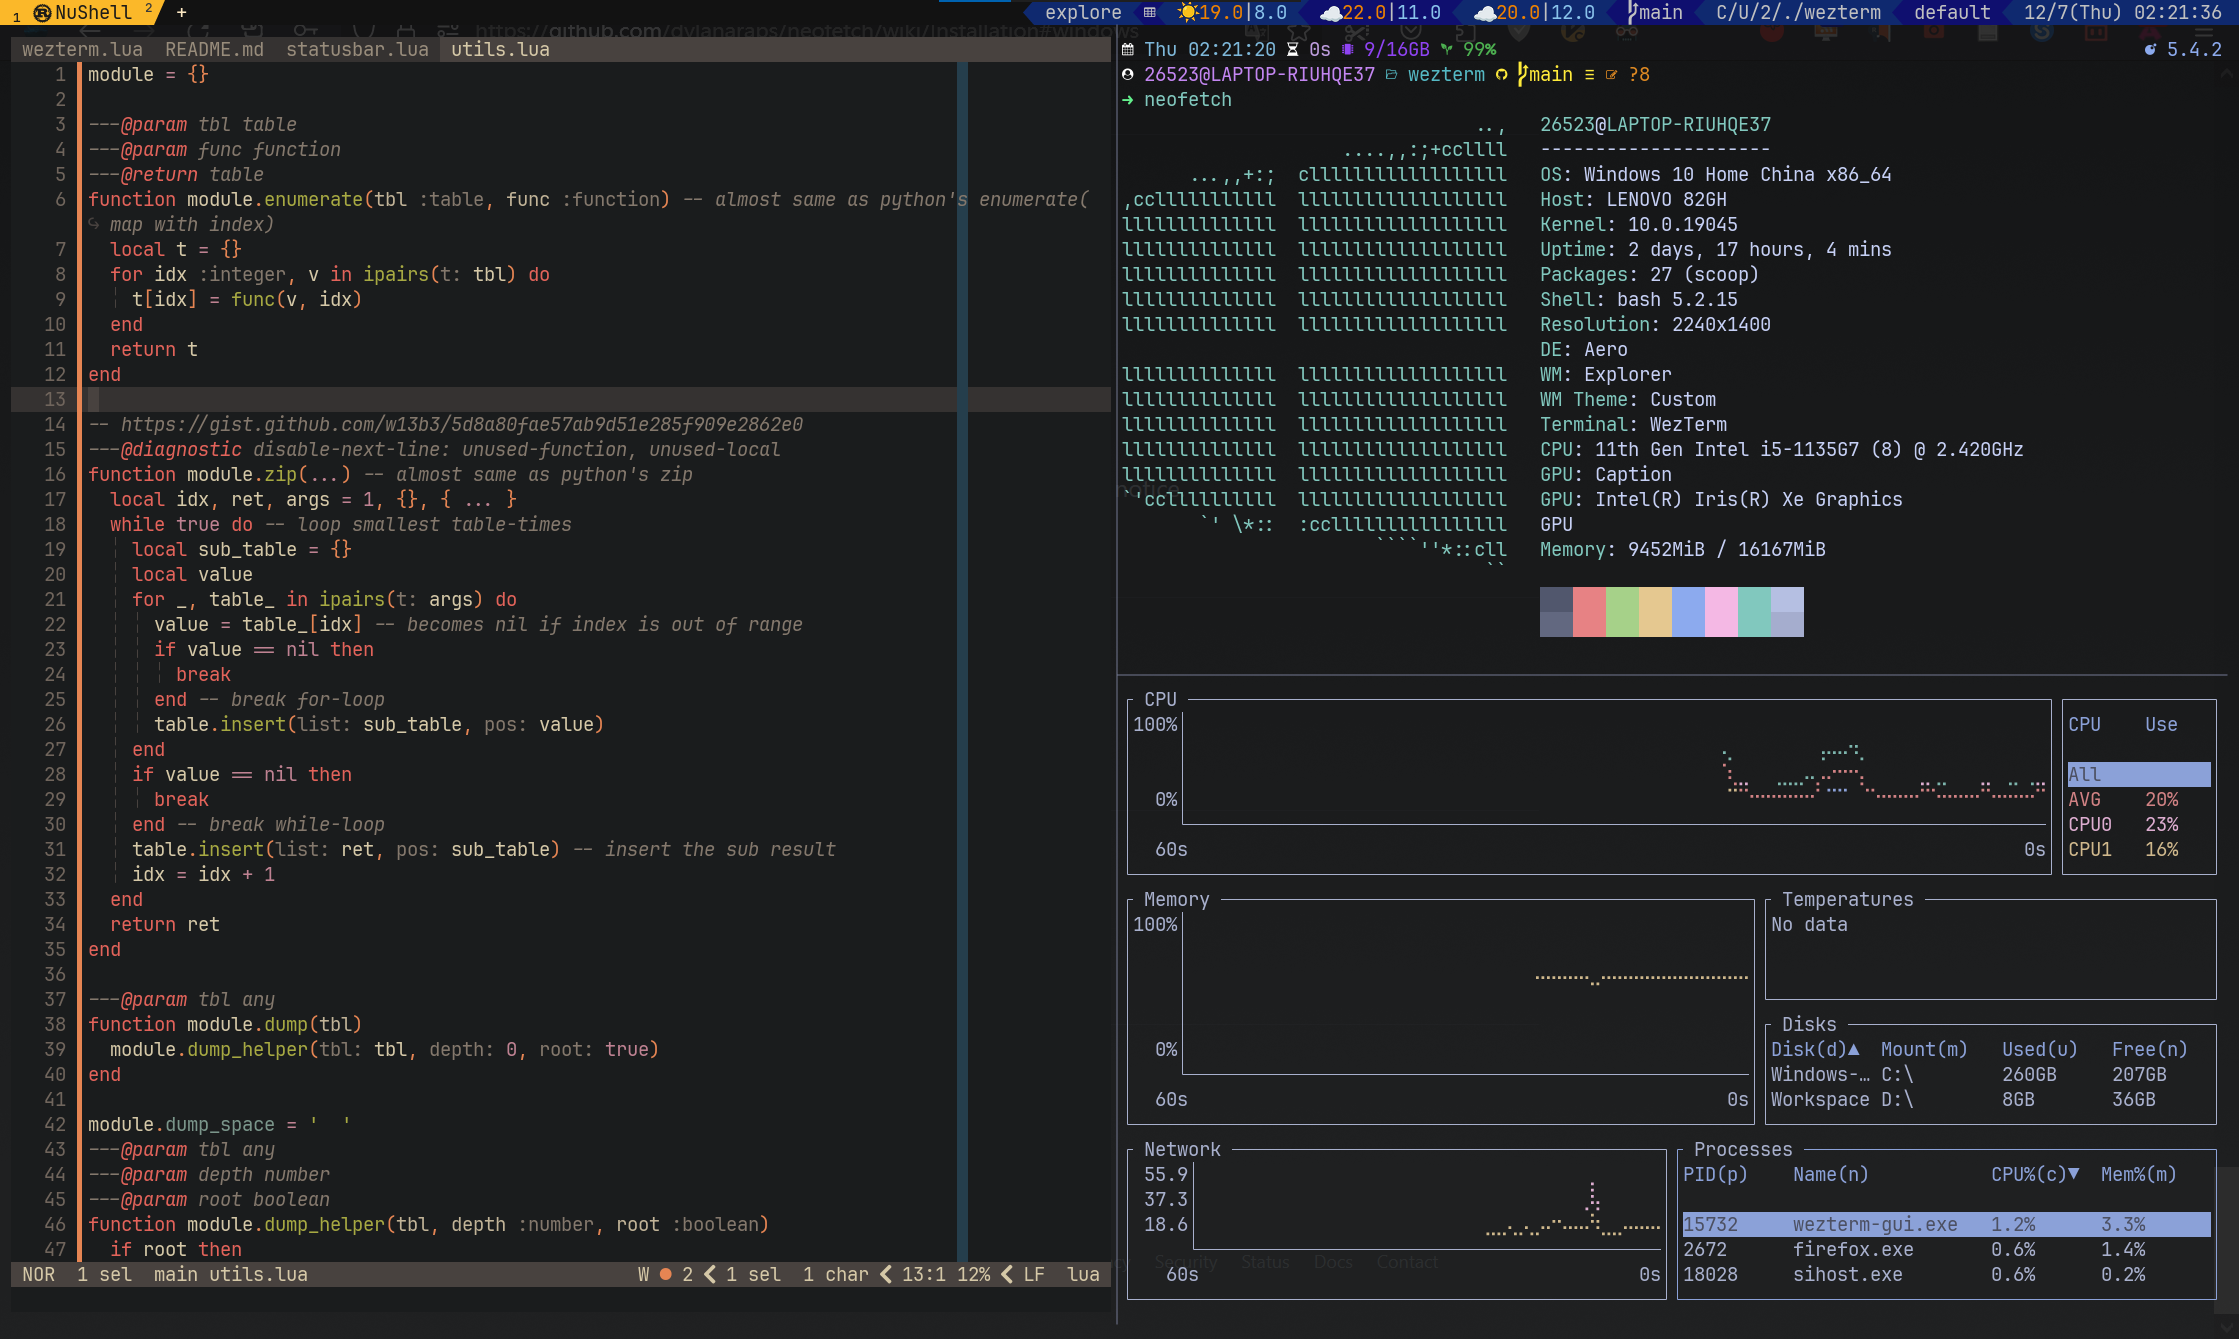Click the purple memory chip icon
Screen dimensions: 2239x1339
click(1347, 49)
